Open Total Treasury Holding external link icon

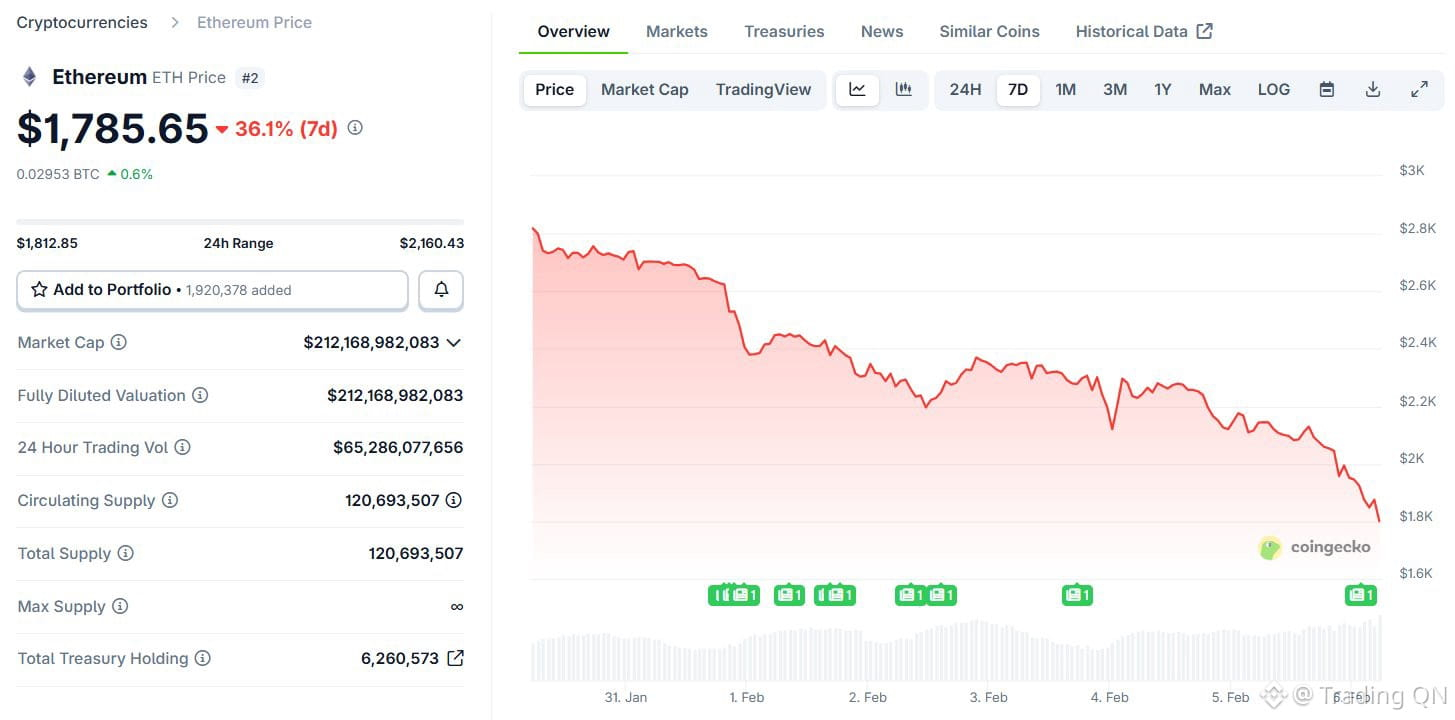point(455,658)
